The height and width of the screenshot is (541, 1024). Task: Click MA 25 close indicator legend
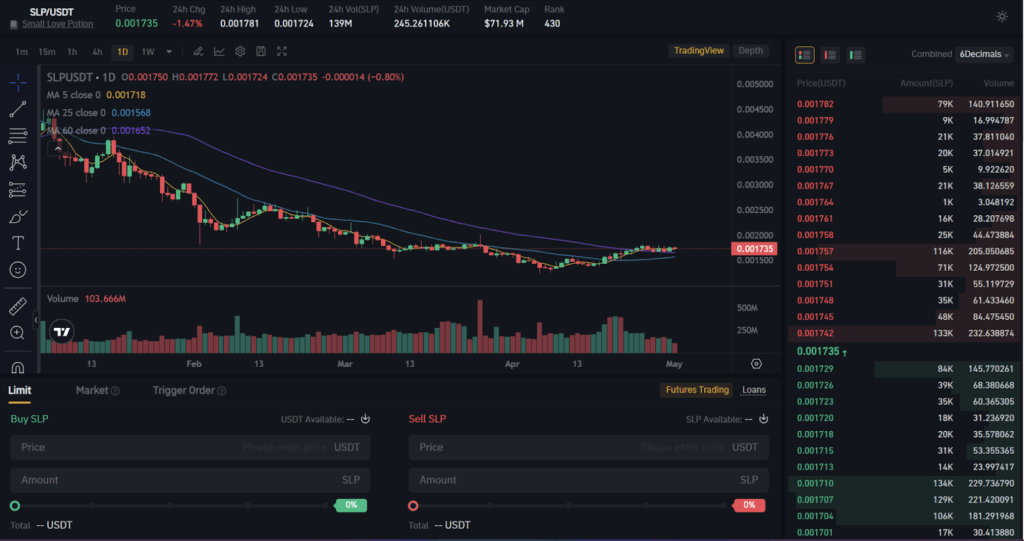99,112
